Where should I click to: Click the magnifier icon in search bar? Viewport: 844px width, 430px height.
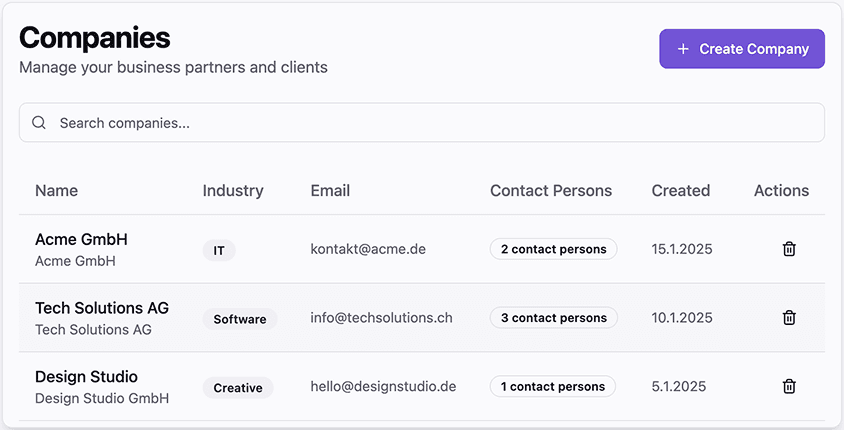pyautogui.click(x=39, y=123)
